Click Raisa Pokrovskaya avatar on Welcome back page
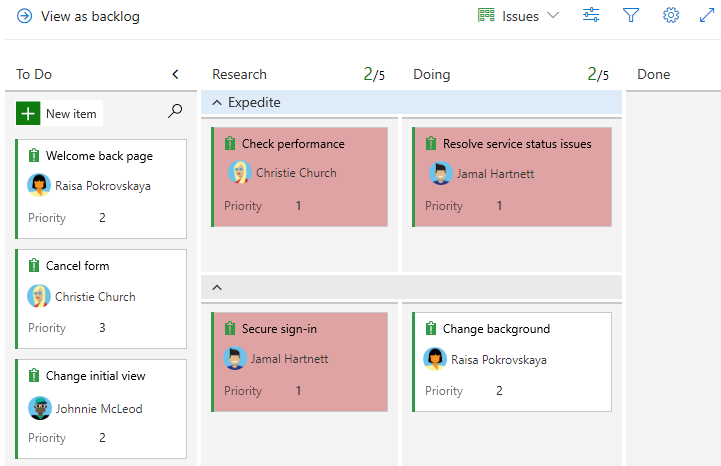The width and height of the screenshot is (721, 466). point(39,185)
